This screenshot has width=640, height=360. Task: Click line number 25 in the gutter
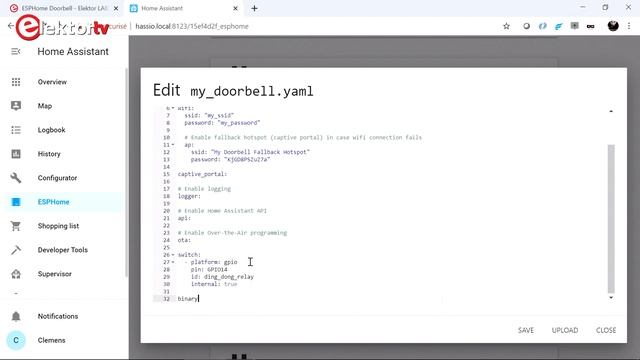point(166,248)
